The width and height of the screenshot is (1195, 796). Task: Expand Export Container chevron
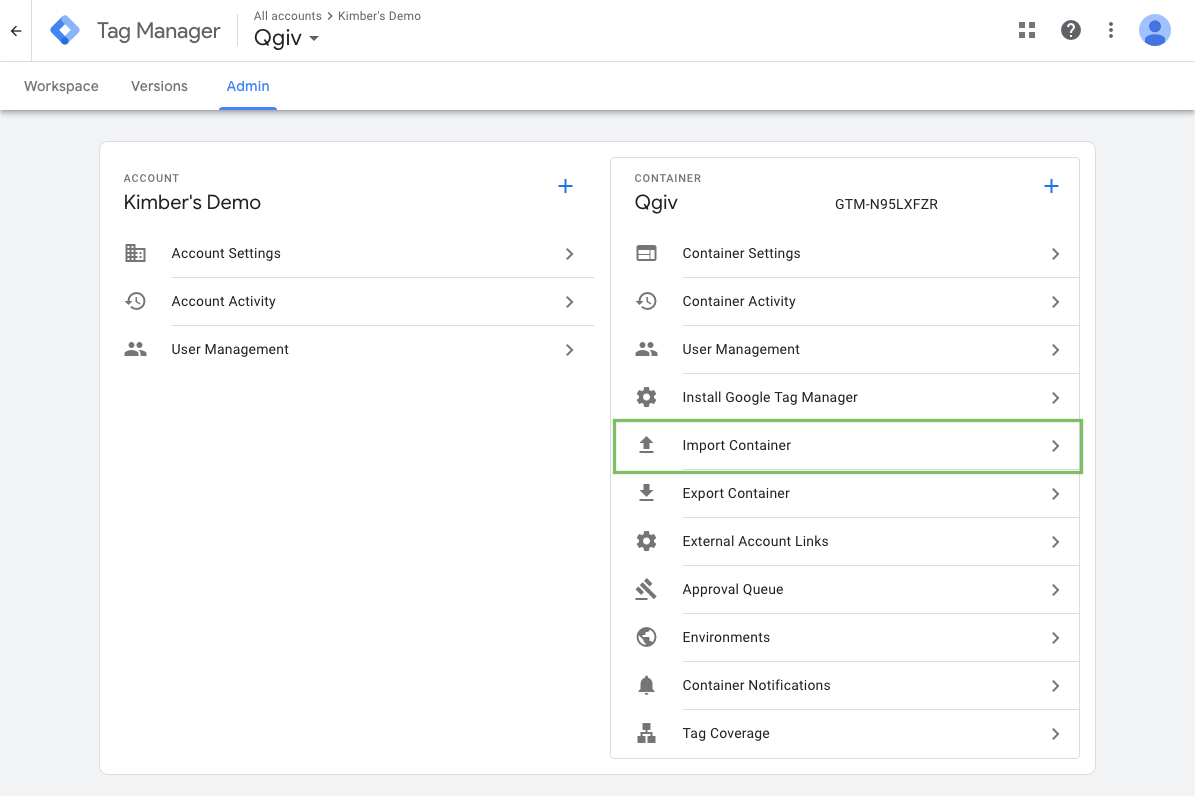point(1056,494)
